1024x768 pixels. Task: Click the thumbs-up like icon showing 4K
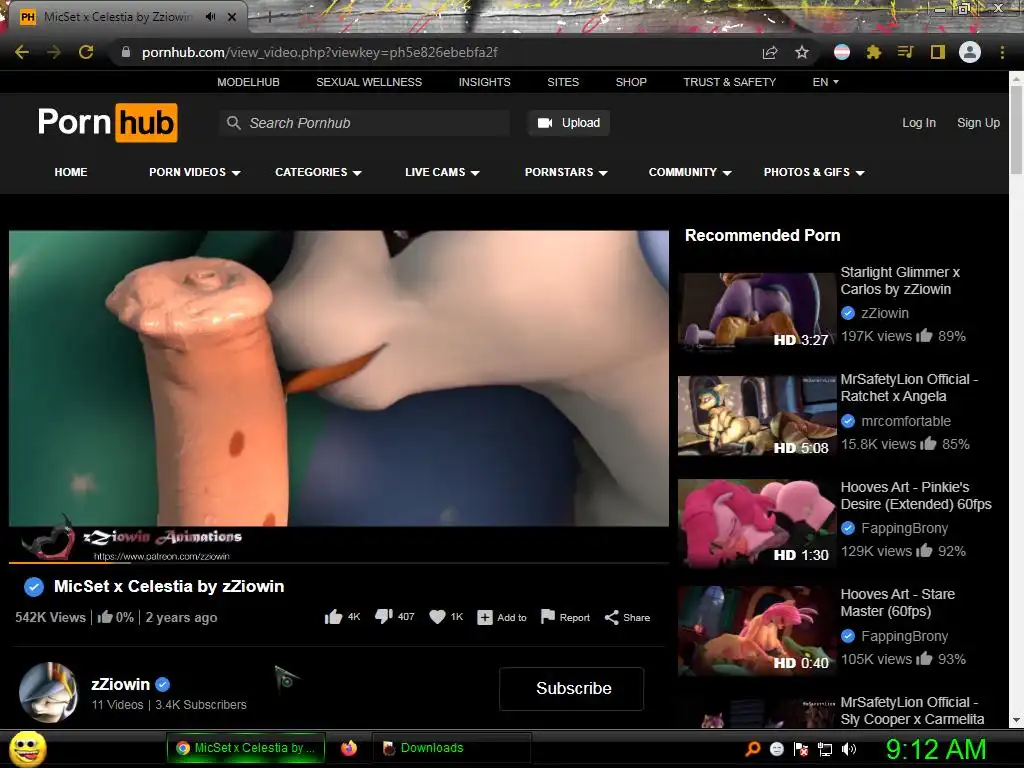click(x=333, y=617)
